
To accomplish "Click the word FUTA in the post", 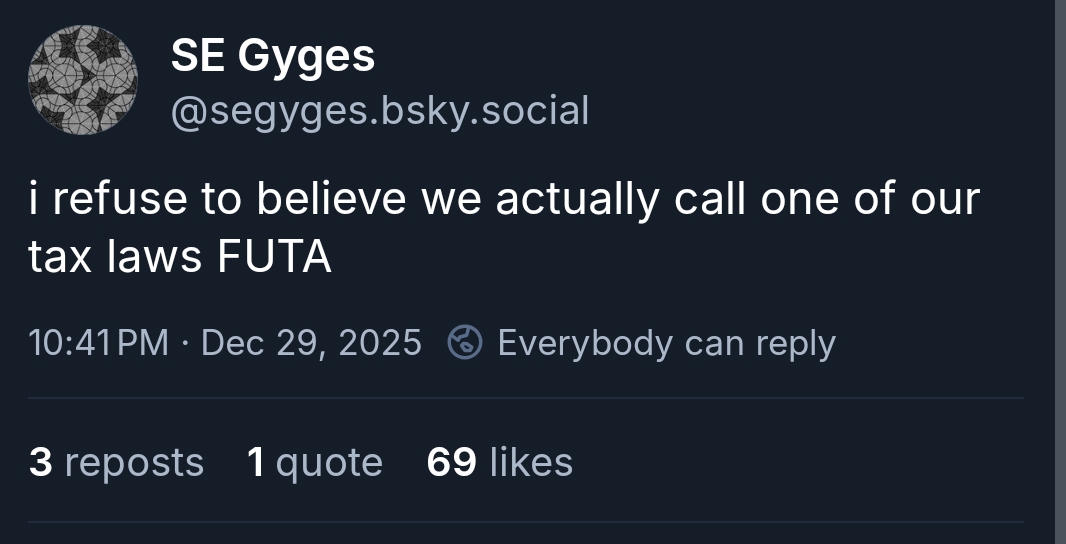I will click(x=274, y=258).
